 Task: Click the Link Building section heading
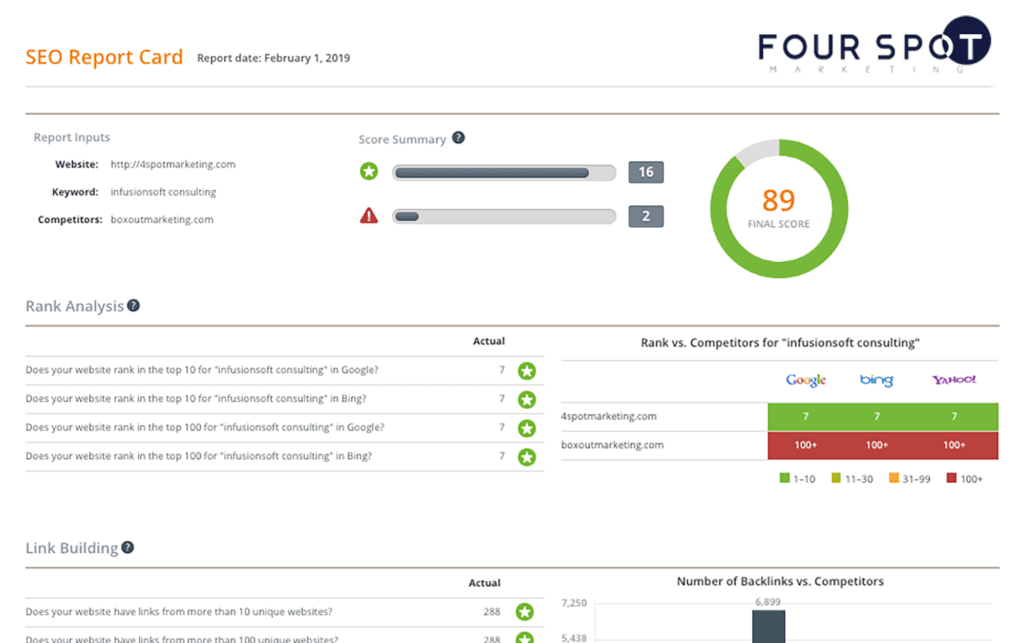72,548
